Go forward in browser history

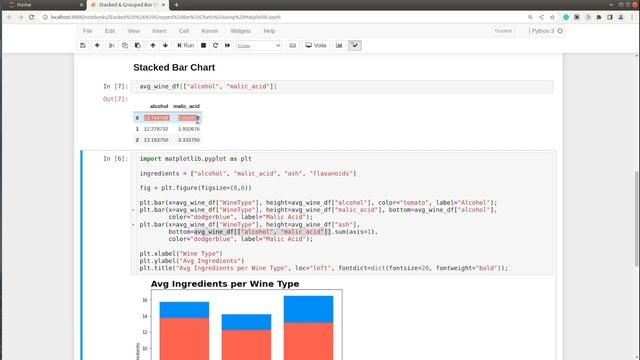pyautogui.click(x=20, y=17)
